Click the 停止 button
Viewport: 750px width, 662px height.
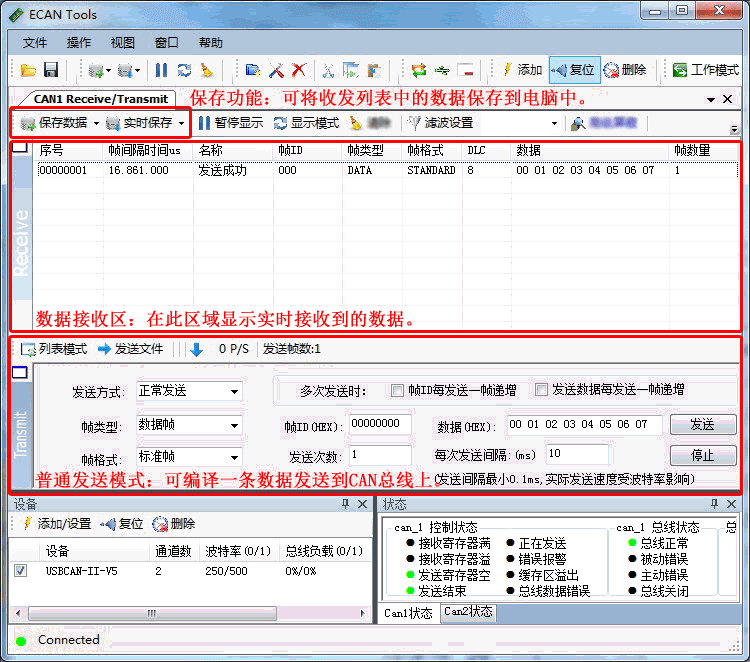[x=703, y=455]
